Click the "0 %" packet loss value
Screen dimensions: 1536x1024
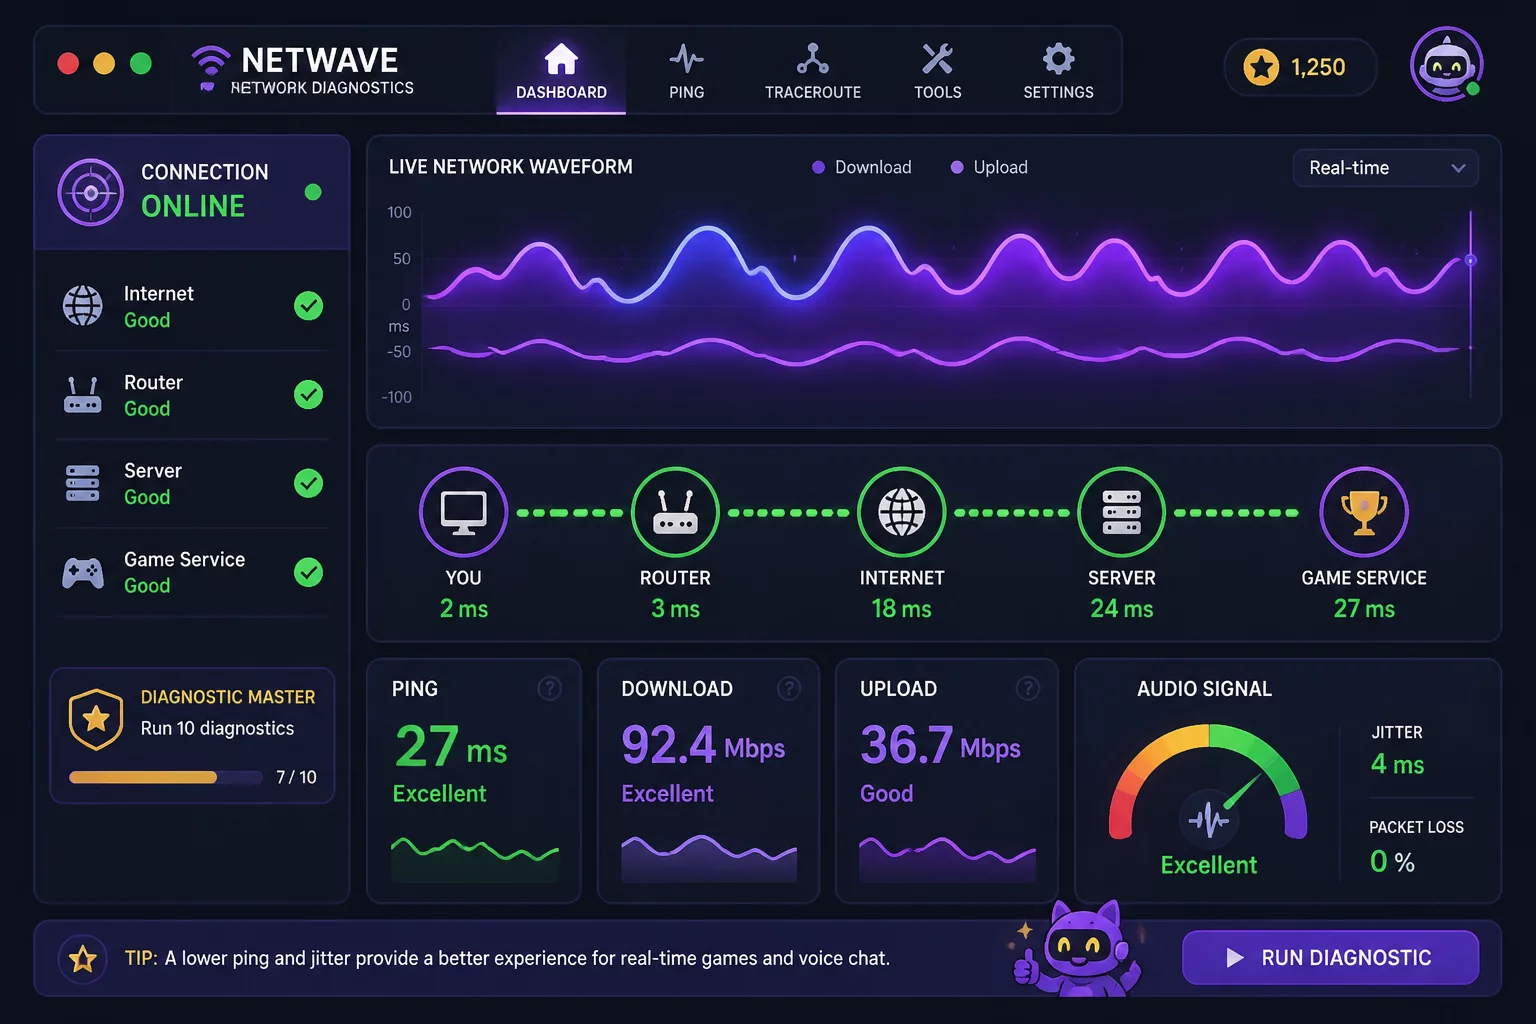[x=1392, y=862]
